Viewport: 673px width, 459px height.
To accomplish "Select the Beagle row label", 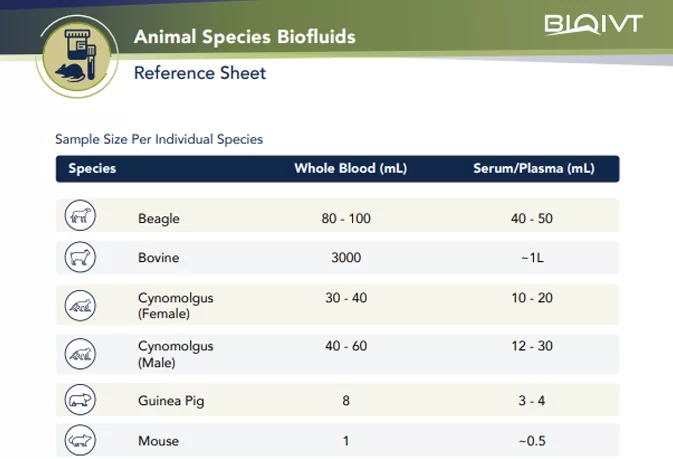I will click(x=159, y=217).
